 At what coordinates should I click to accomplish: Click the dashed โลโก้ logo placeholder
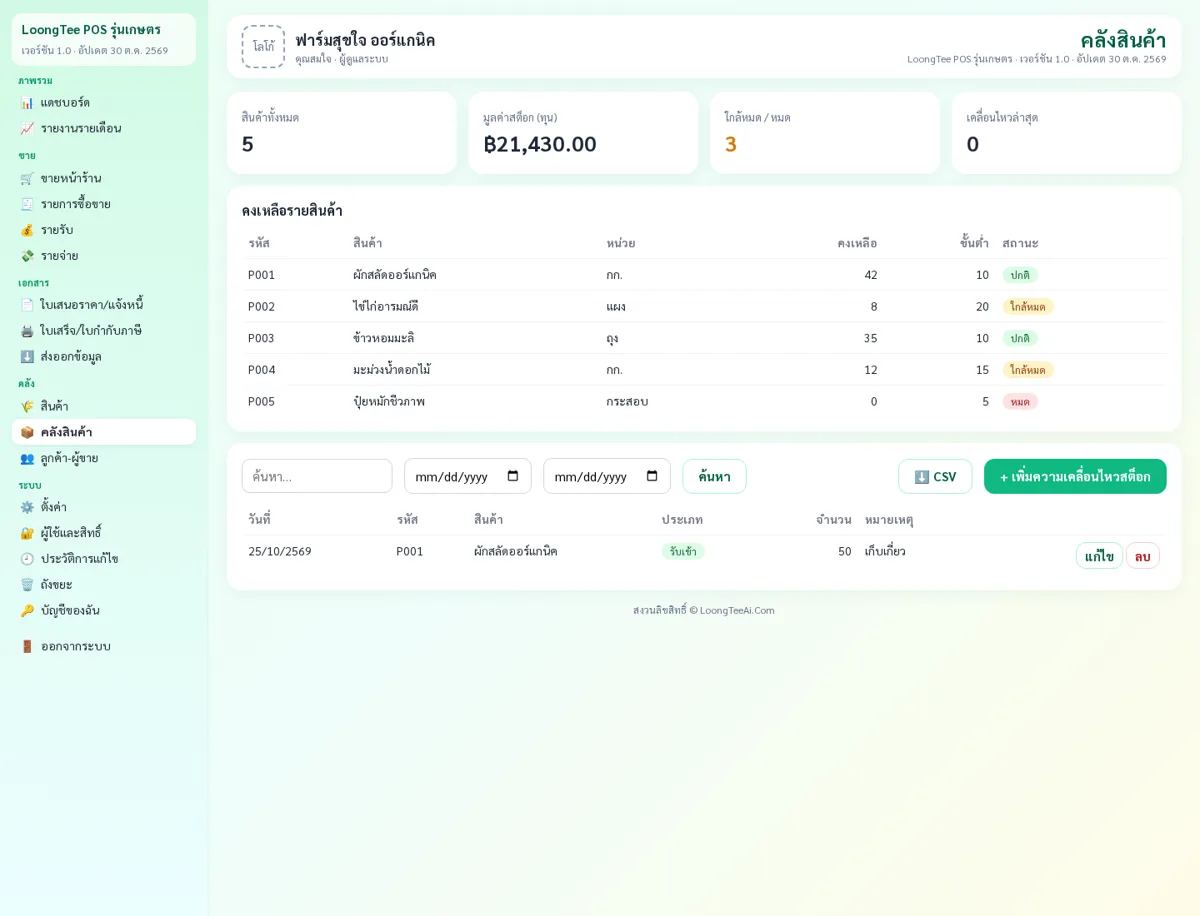tap(263, 47)
